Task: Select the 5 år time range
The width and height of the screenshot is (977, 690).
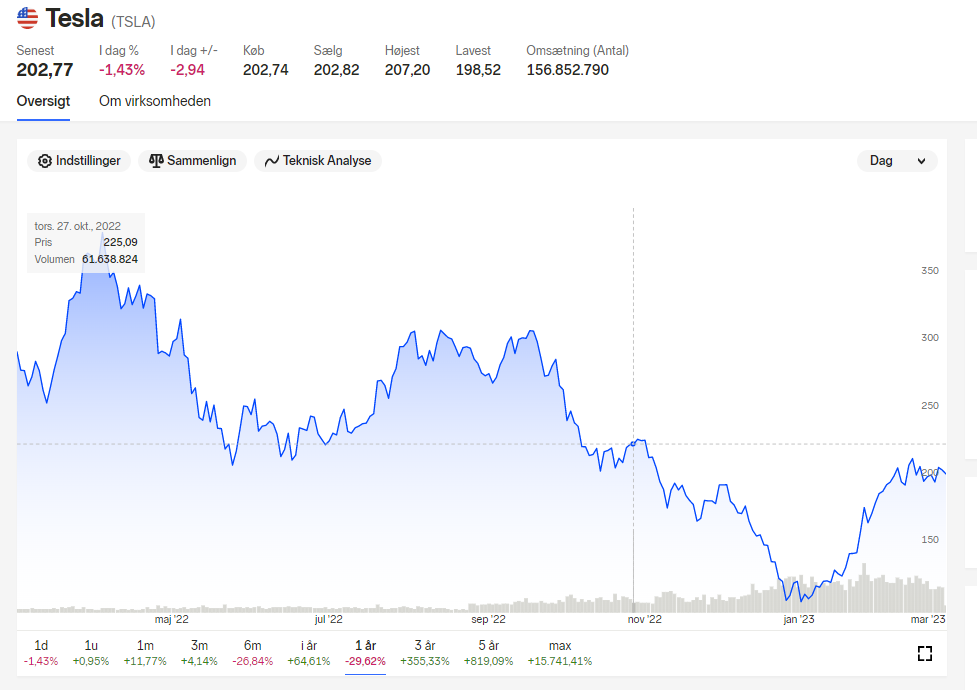Action: point(488,653)
